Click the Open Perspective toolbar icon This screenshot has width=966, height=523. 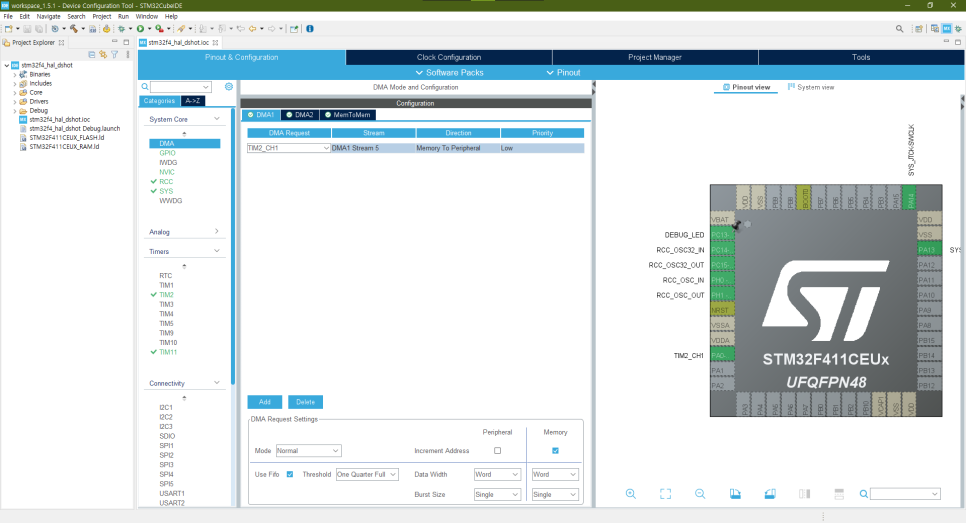coord(919,28)
